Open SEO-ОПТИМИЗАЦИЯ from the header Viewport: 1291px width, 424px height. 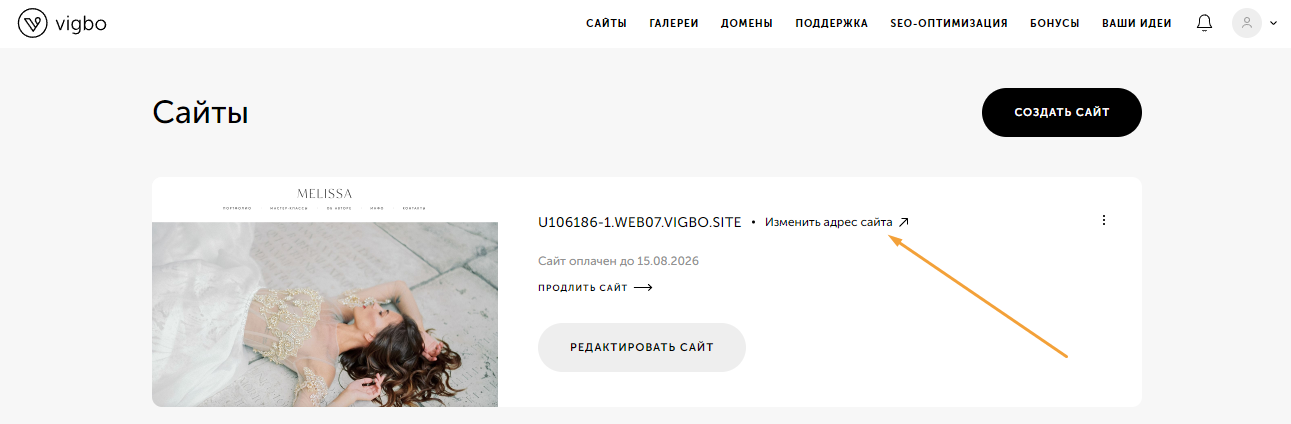[x=949, y=23]
